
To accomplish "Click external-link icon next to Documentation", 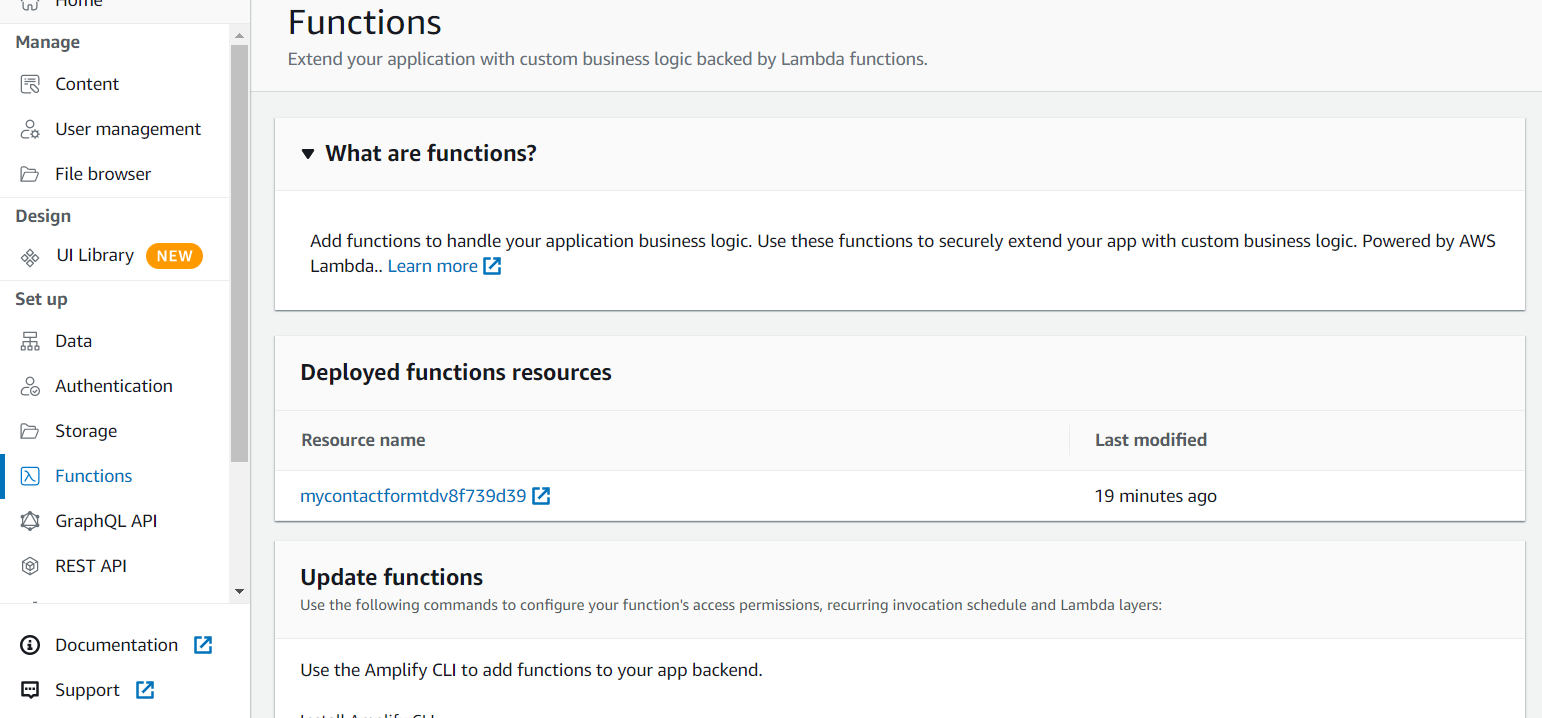I will click(x=203, y=645).
